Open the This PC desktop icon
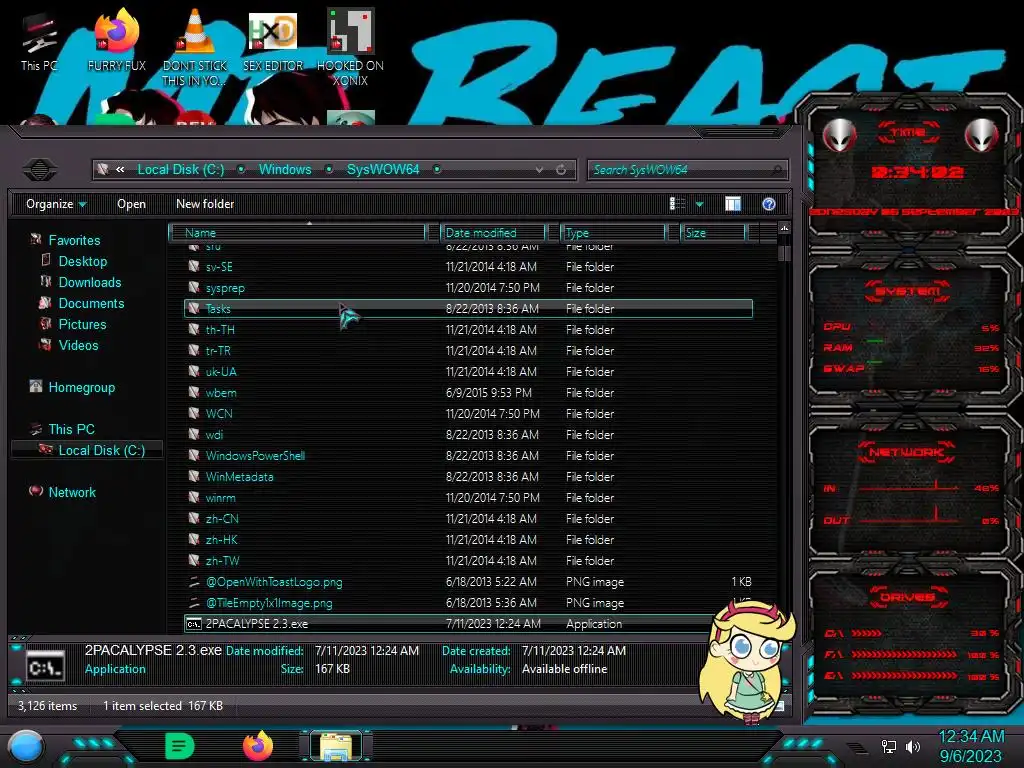 (x=39, y=42)
